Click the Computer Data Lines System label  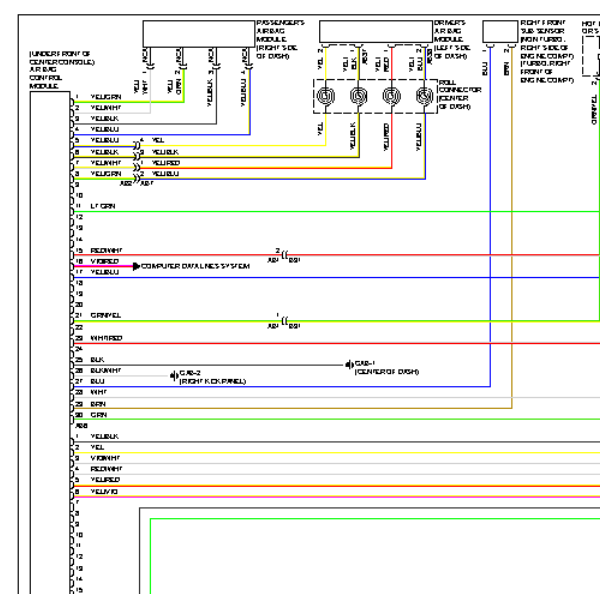click(x=195, y=266)
